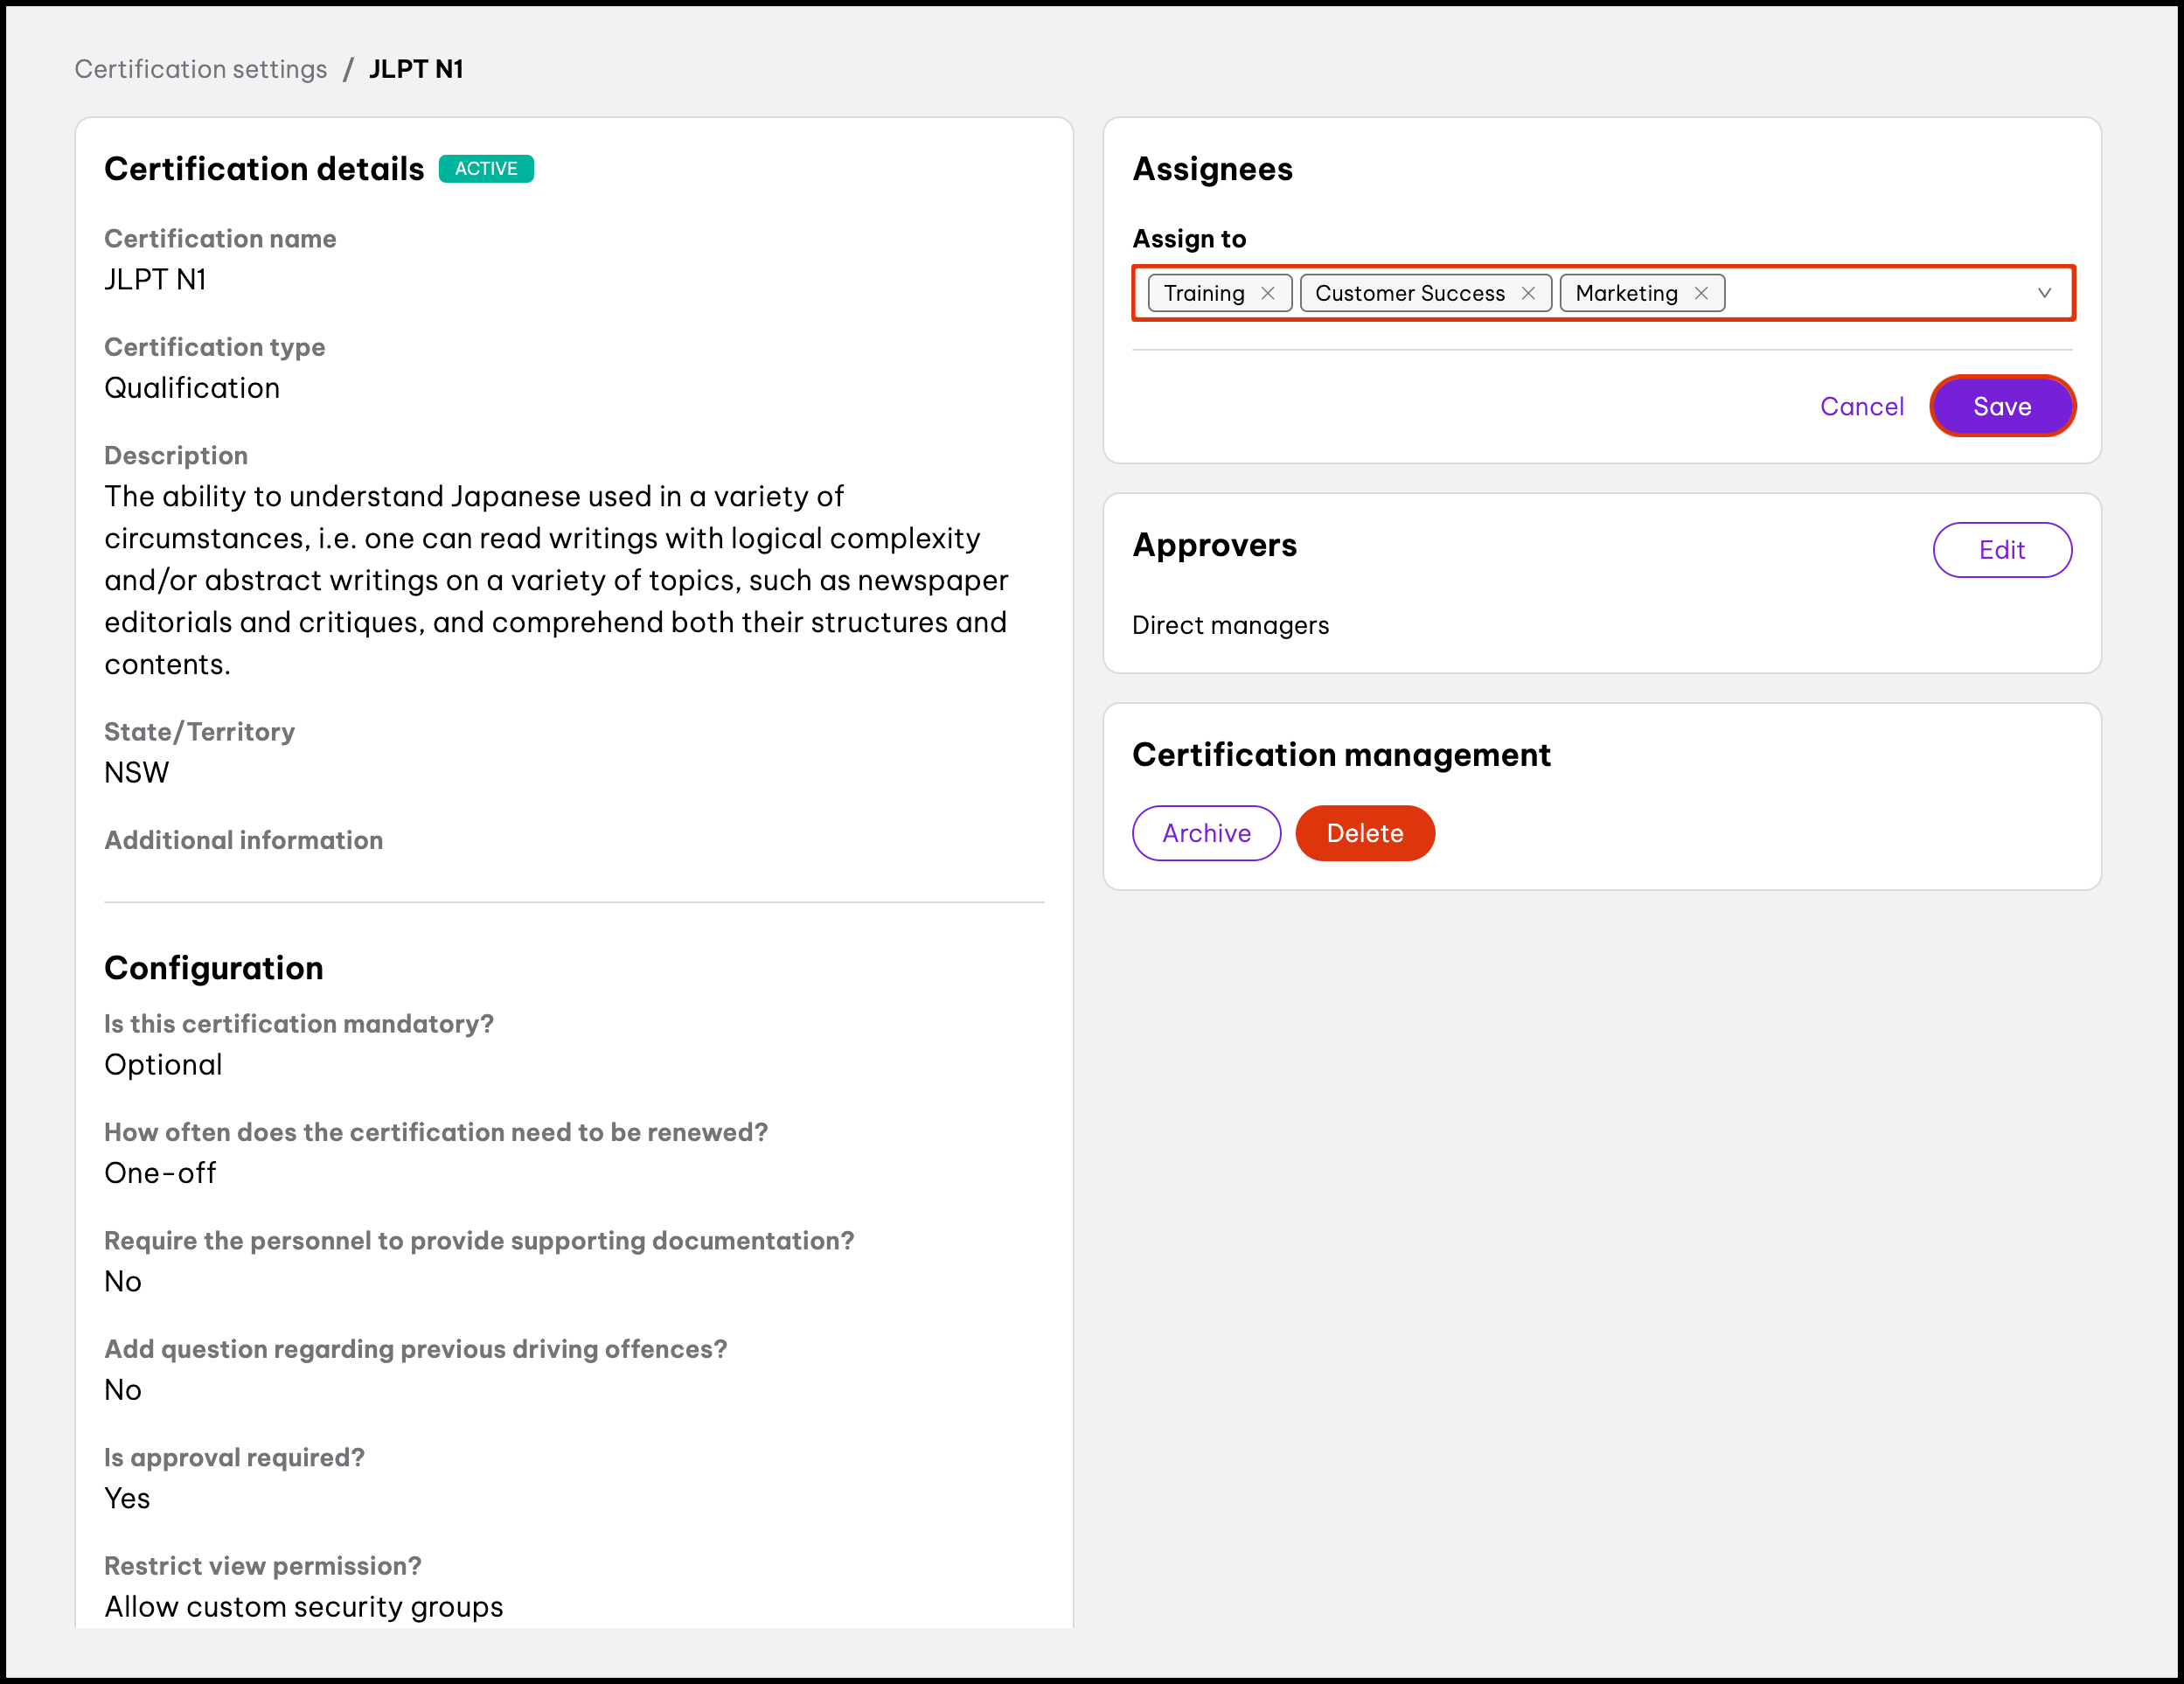
Task: Click the Approvers heading
Action: pos(1214,545)
